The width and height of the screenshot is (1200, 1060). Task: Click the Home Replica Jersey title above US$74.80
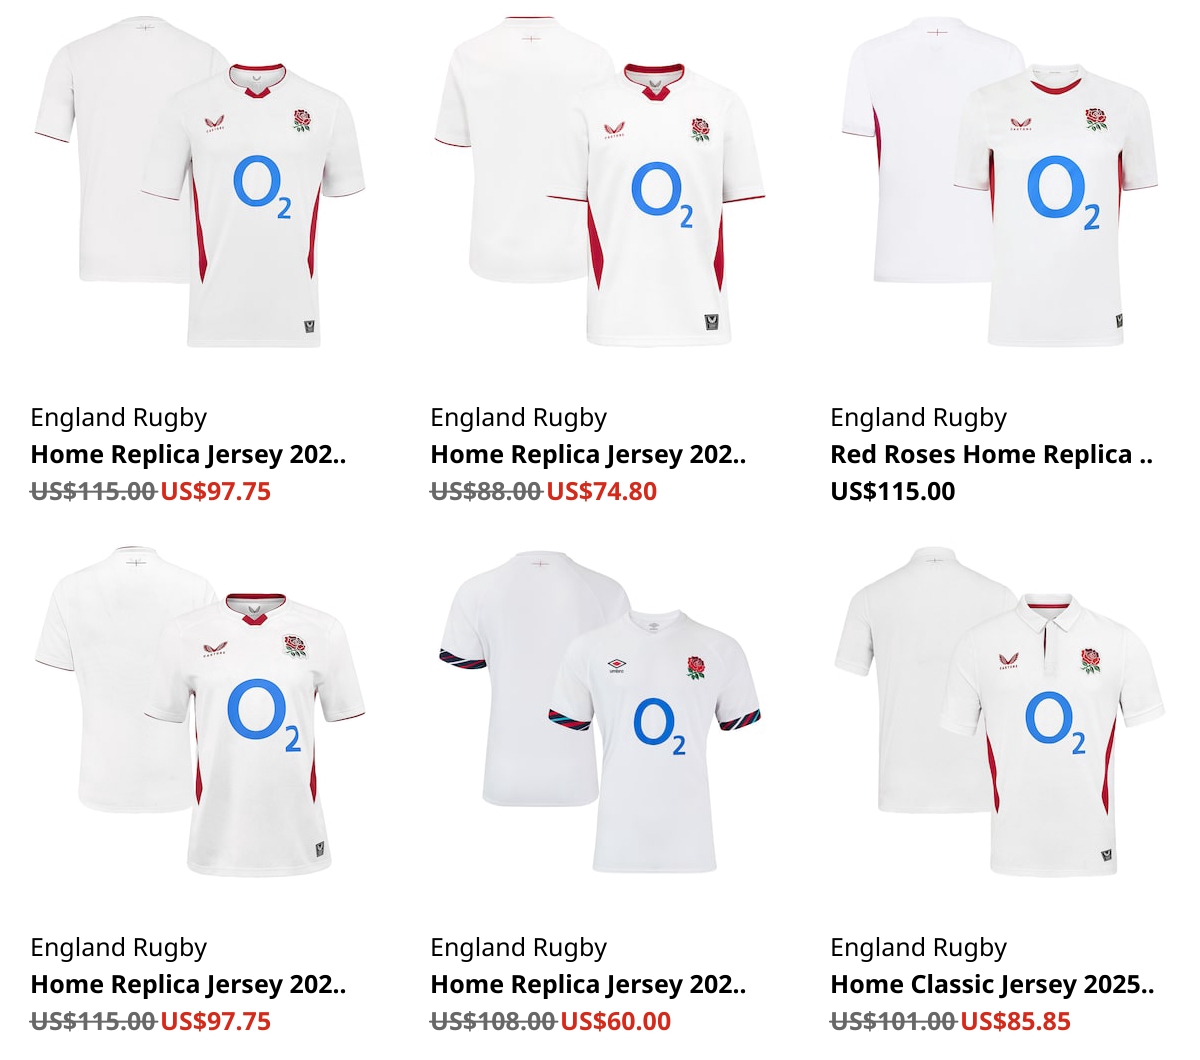click(x=588, y=455)
